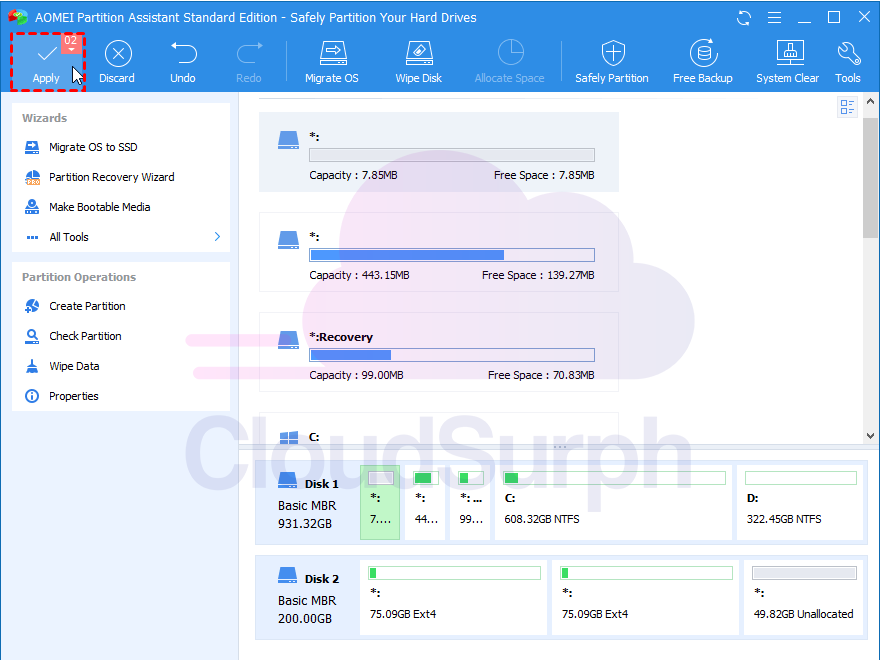Maximize the AOMEI window

(834, 17)
